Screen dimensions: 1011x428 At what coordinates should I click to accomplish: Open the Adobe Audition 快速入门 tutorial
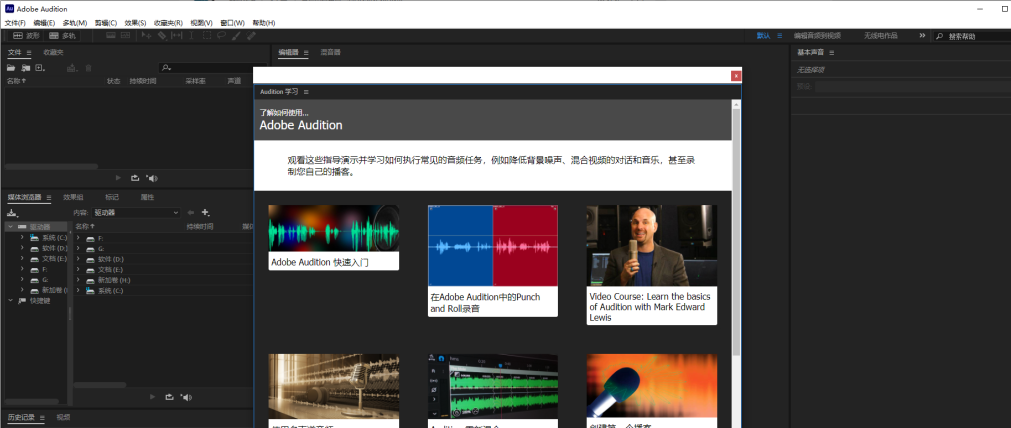(333, 237)
